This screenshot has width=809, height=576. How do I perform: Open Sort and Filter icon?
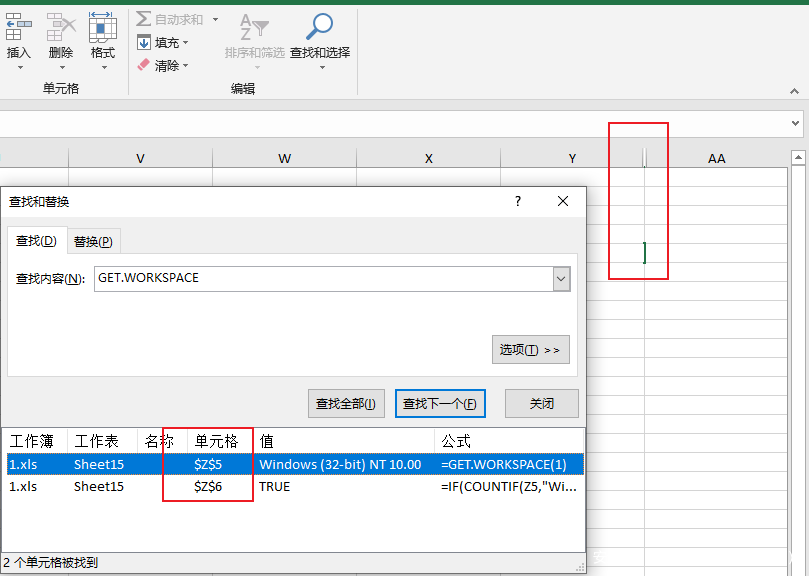click(x=254, y=28)
